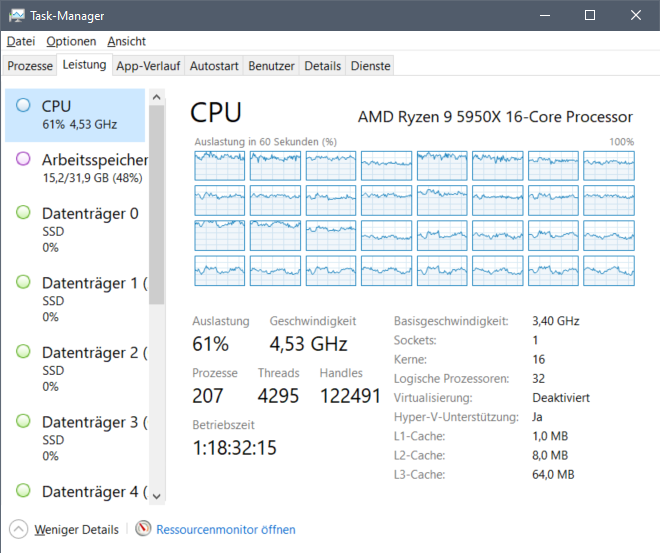Click sidebar scroll down arrow
Viewport: 660px width, 553px height.
(157, 496)
